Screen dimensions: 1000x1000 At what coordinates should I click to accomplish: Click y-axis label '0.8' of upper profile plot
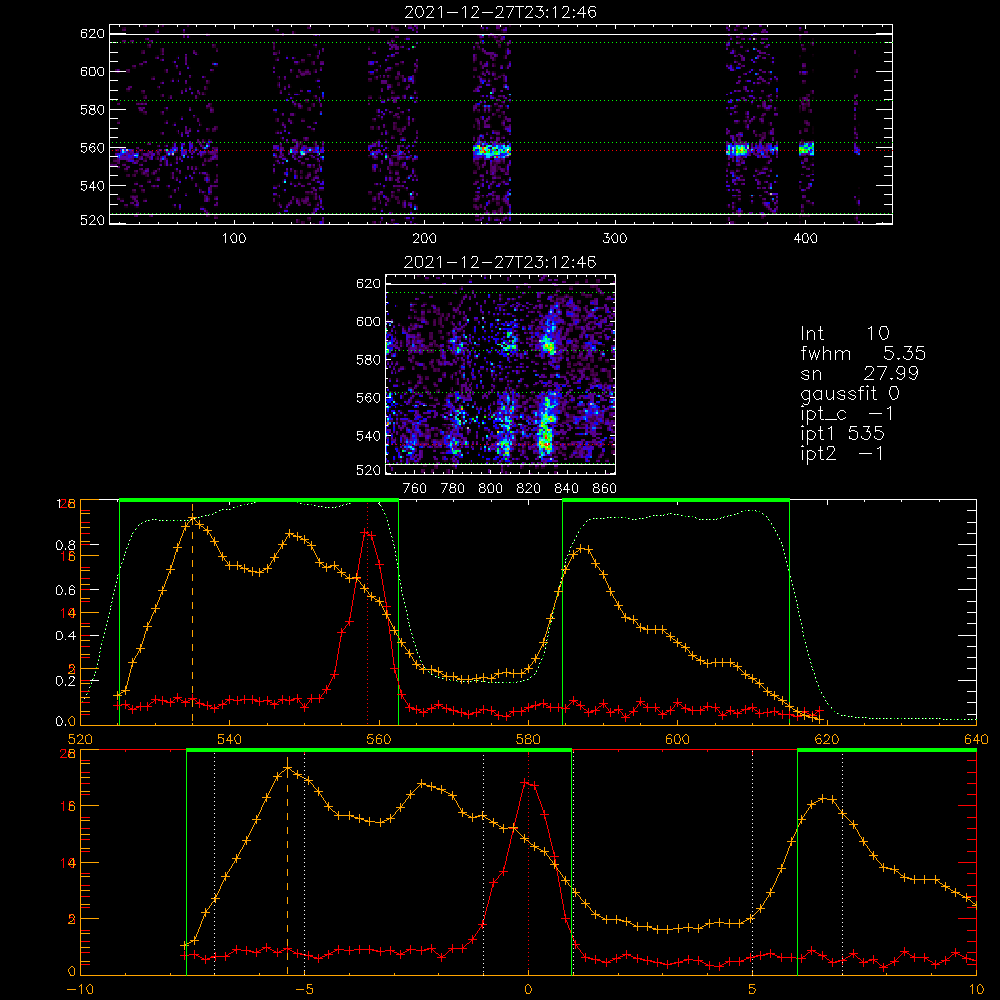[65, 545]
